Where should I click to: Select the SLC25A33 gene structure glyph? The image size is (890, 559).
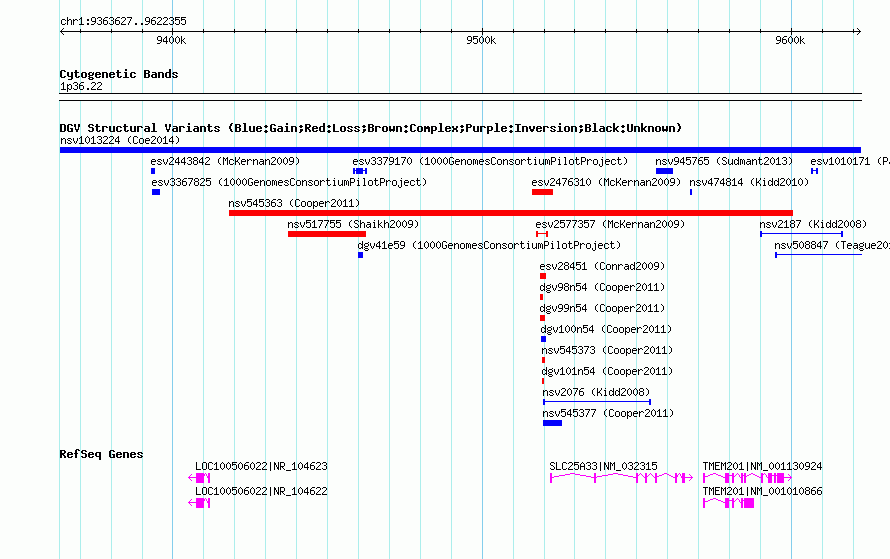[x=621, y=478]
